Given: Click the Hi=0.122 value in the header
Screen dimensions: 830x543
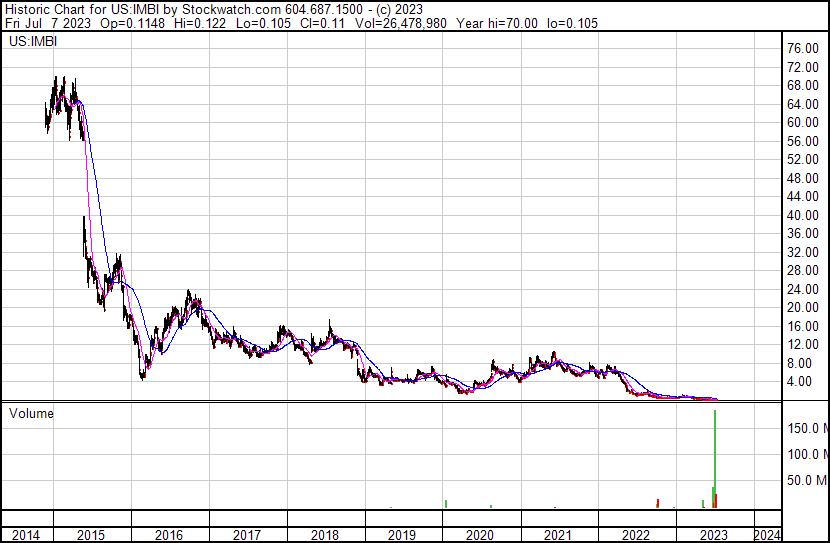Looking at the screenshot, I should (200, 23).
